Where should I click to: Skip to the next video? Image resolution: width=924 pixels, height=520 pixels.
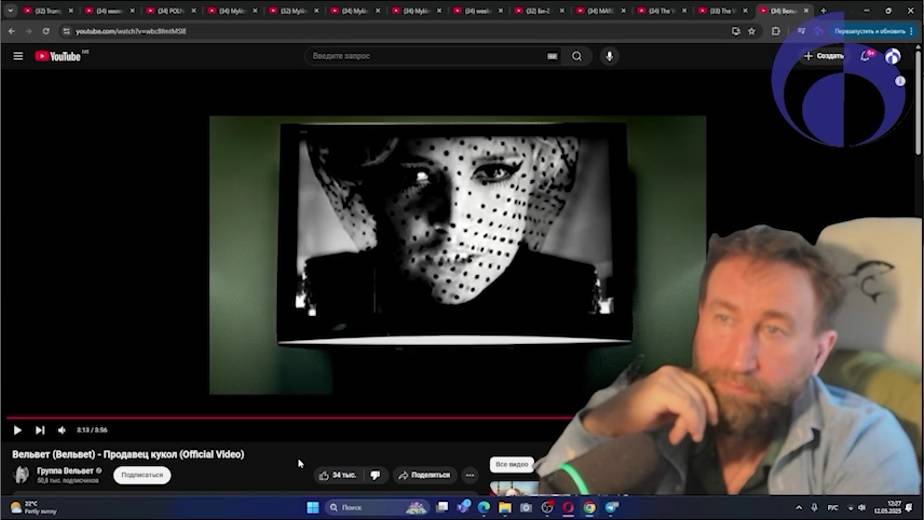39,430
